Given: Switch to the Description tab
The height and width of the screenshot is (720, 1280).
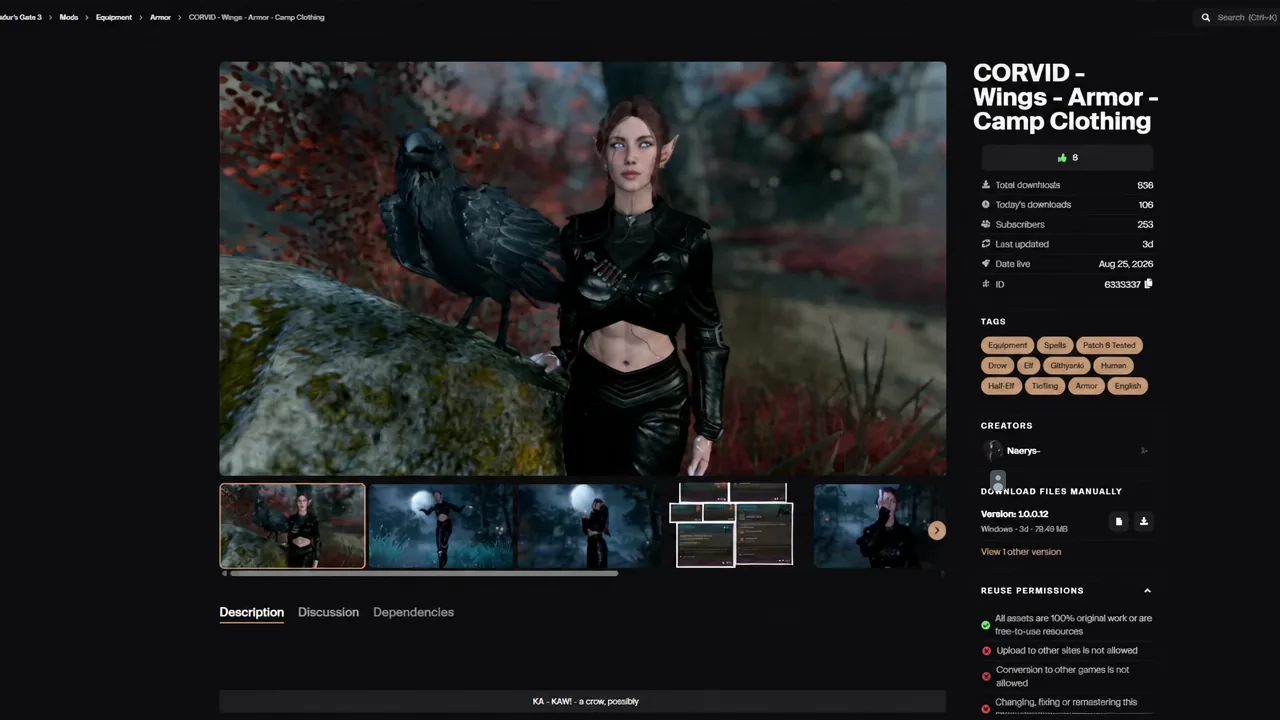Looking at the screenshot, I should 252,612.
